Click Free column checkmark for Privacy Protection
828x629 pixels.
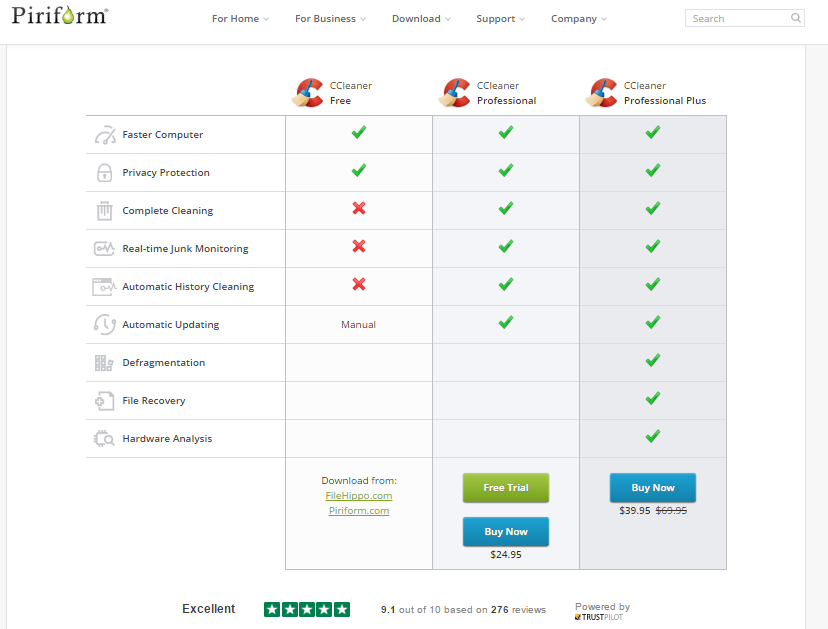tap(359, 170)
